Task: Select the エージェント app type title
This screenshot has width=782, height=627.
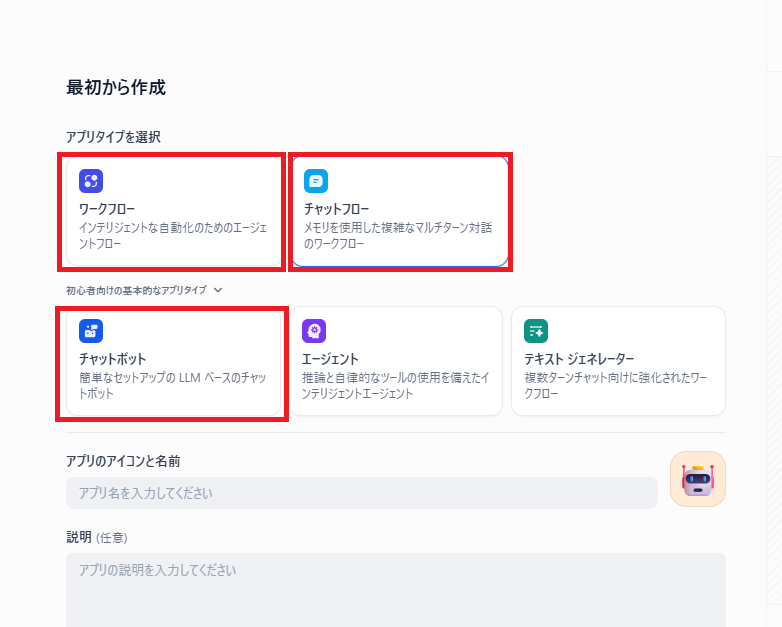Action: pos(330,359)
